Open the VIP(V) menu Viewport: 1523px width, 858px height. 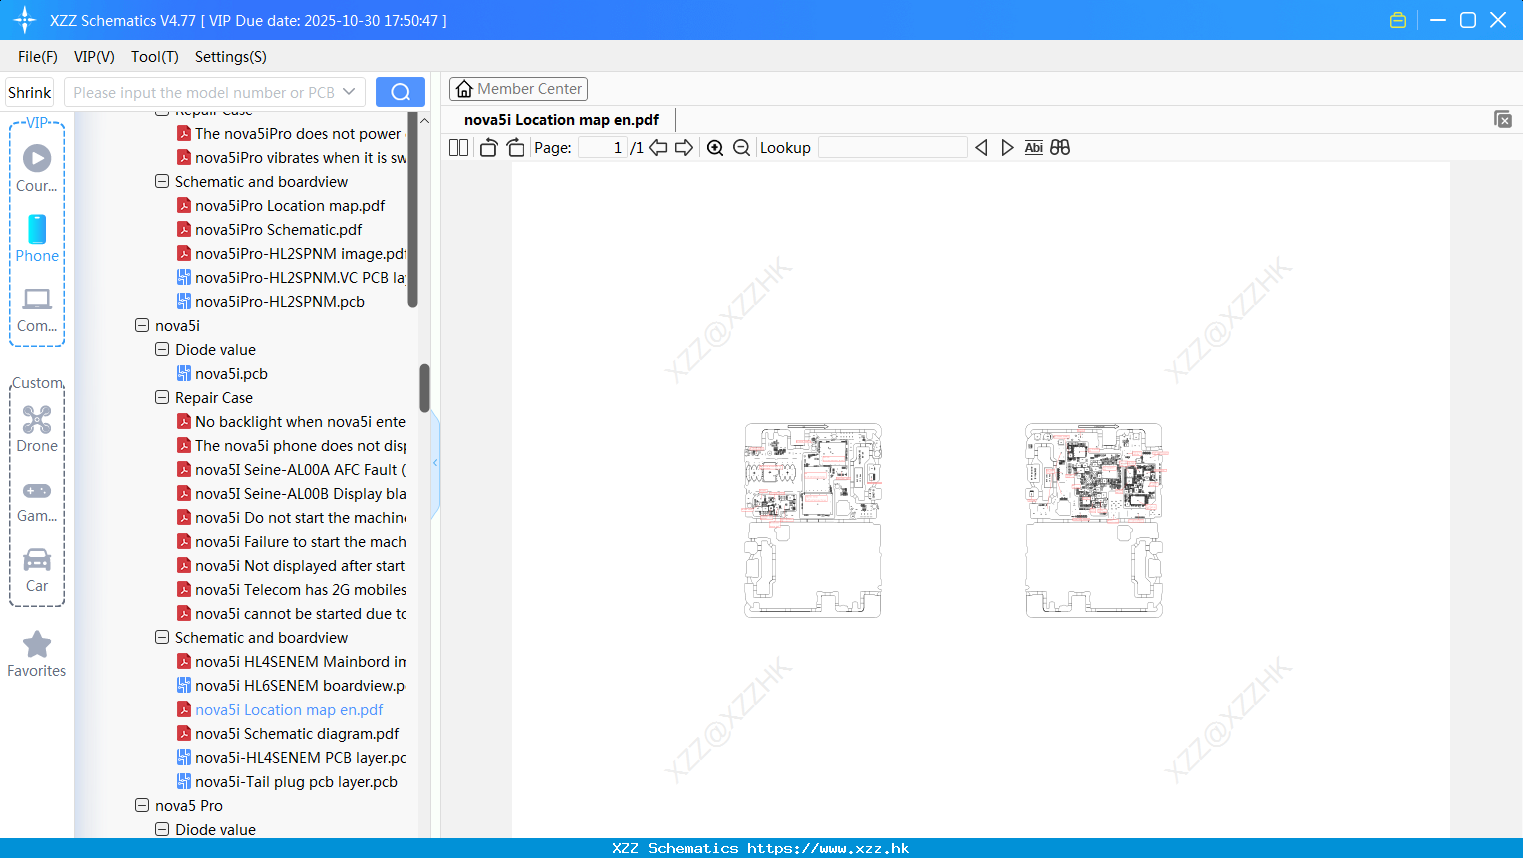pos(94,57)
